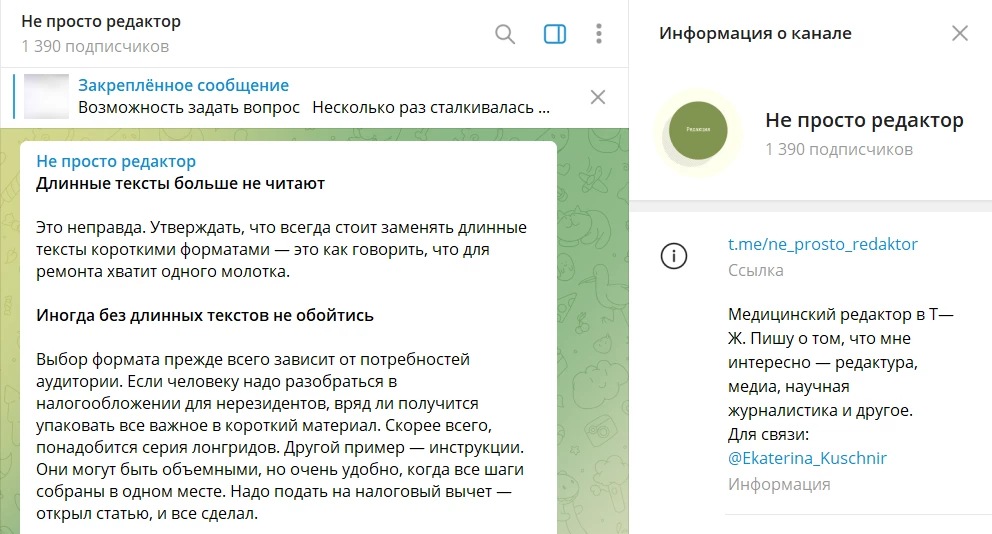992x534 pixels.
Task: Open the pinned message thumbnail
Action: coord(46,97)
